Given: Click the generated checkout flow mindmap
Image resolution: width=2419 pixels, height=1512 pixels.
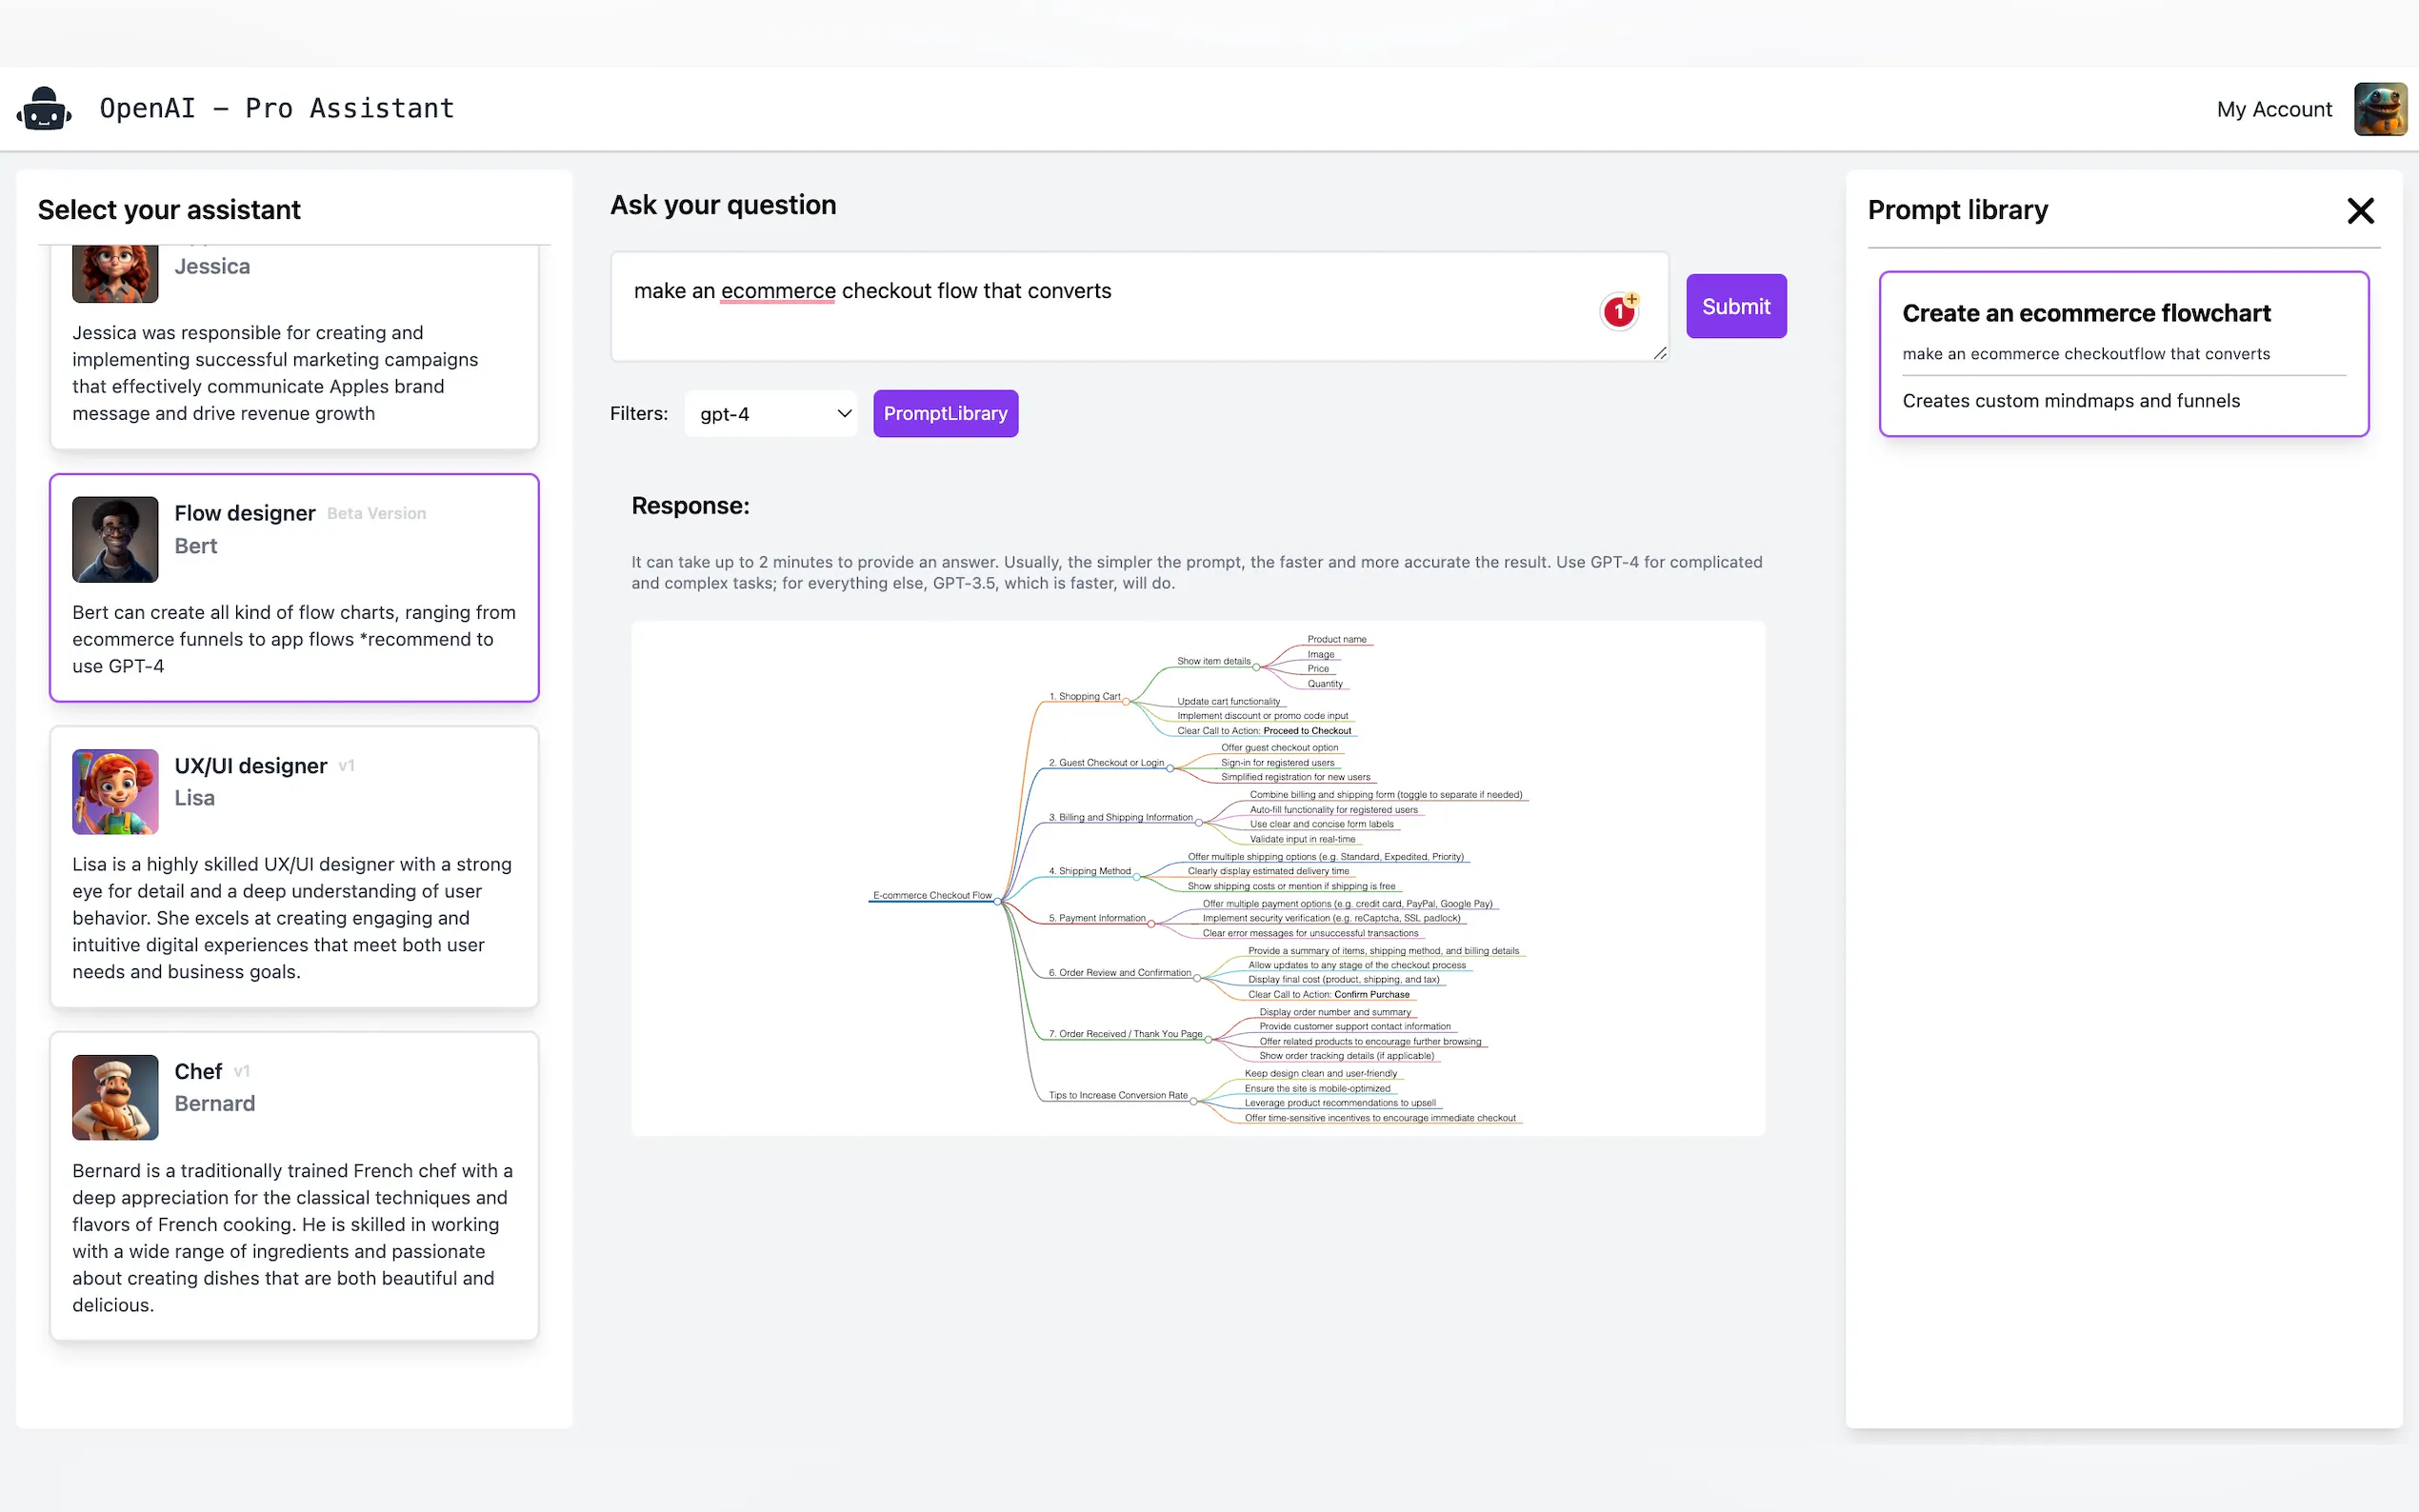Looking at the screenshot, I should click(1197, 878).
